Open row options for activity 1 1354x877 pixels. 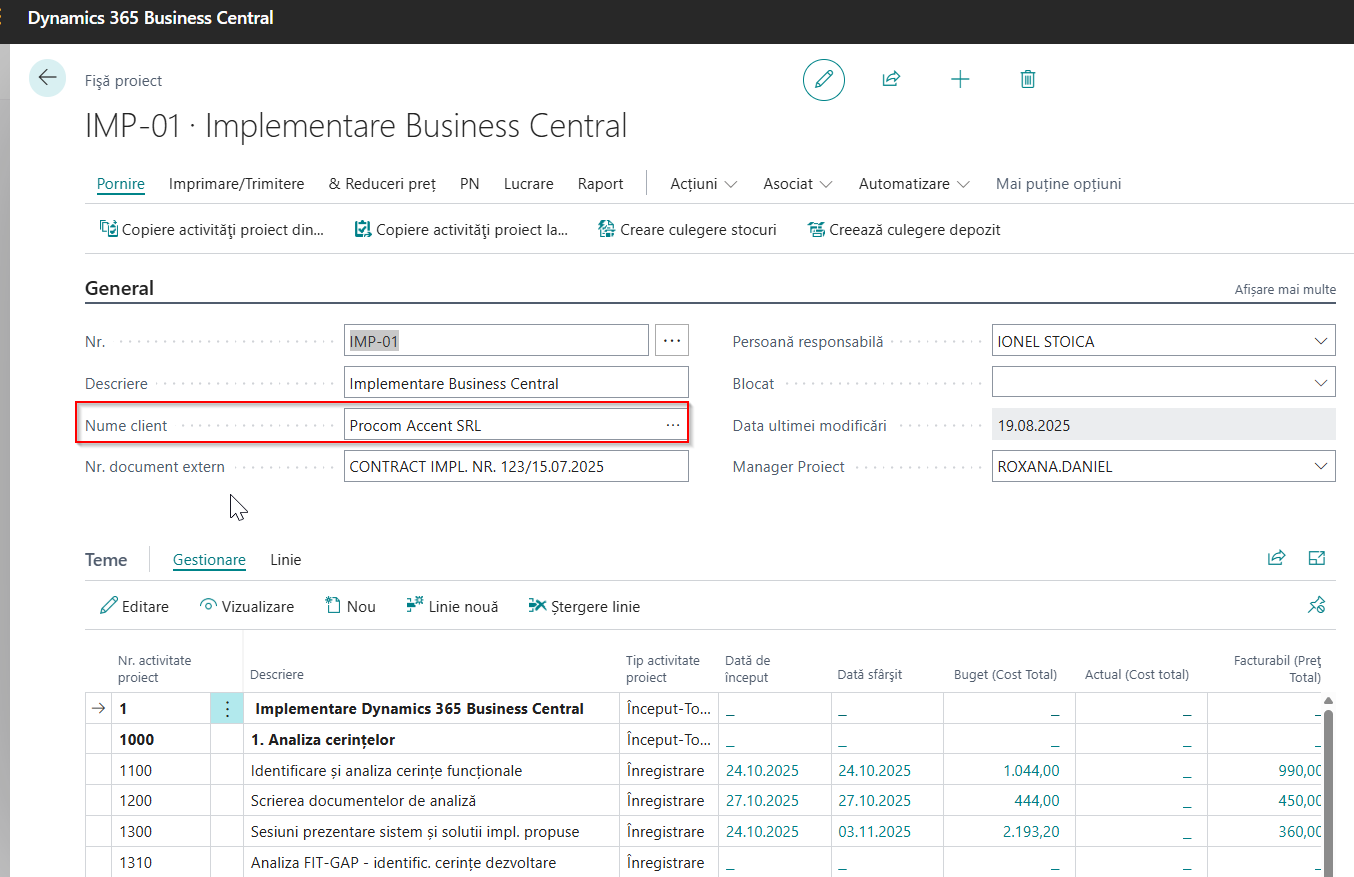coord(227,709)
